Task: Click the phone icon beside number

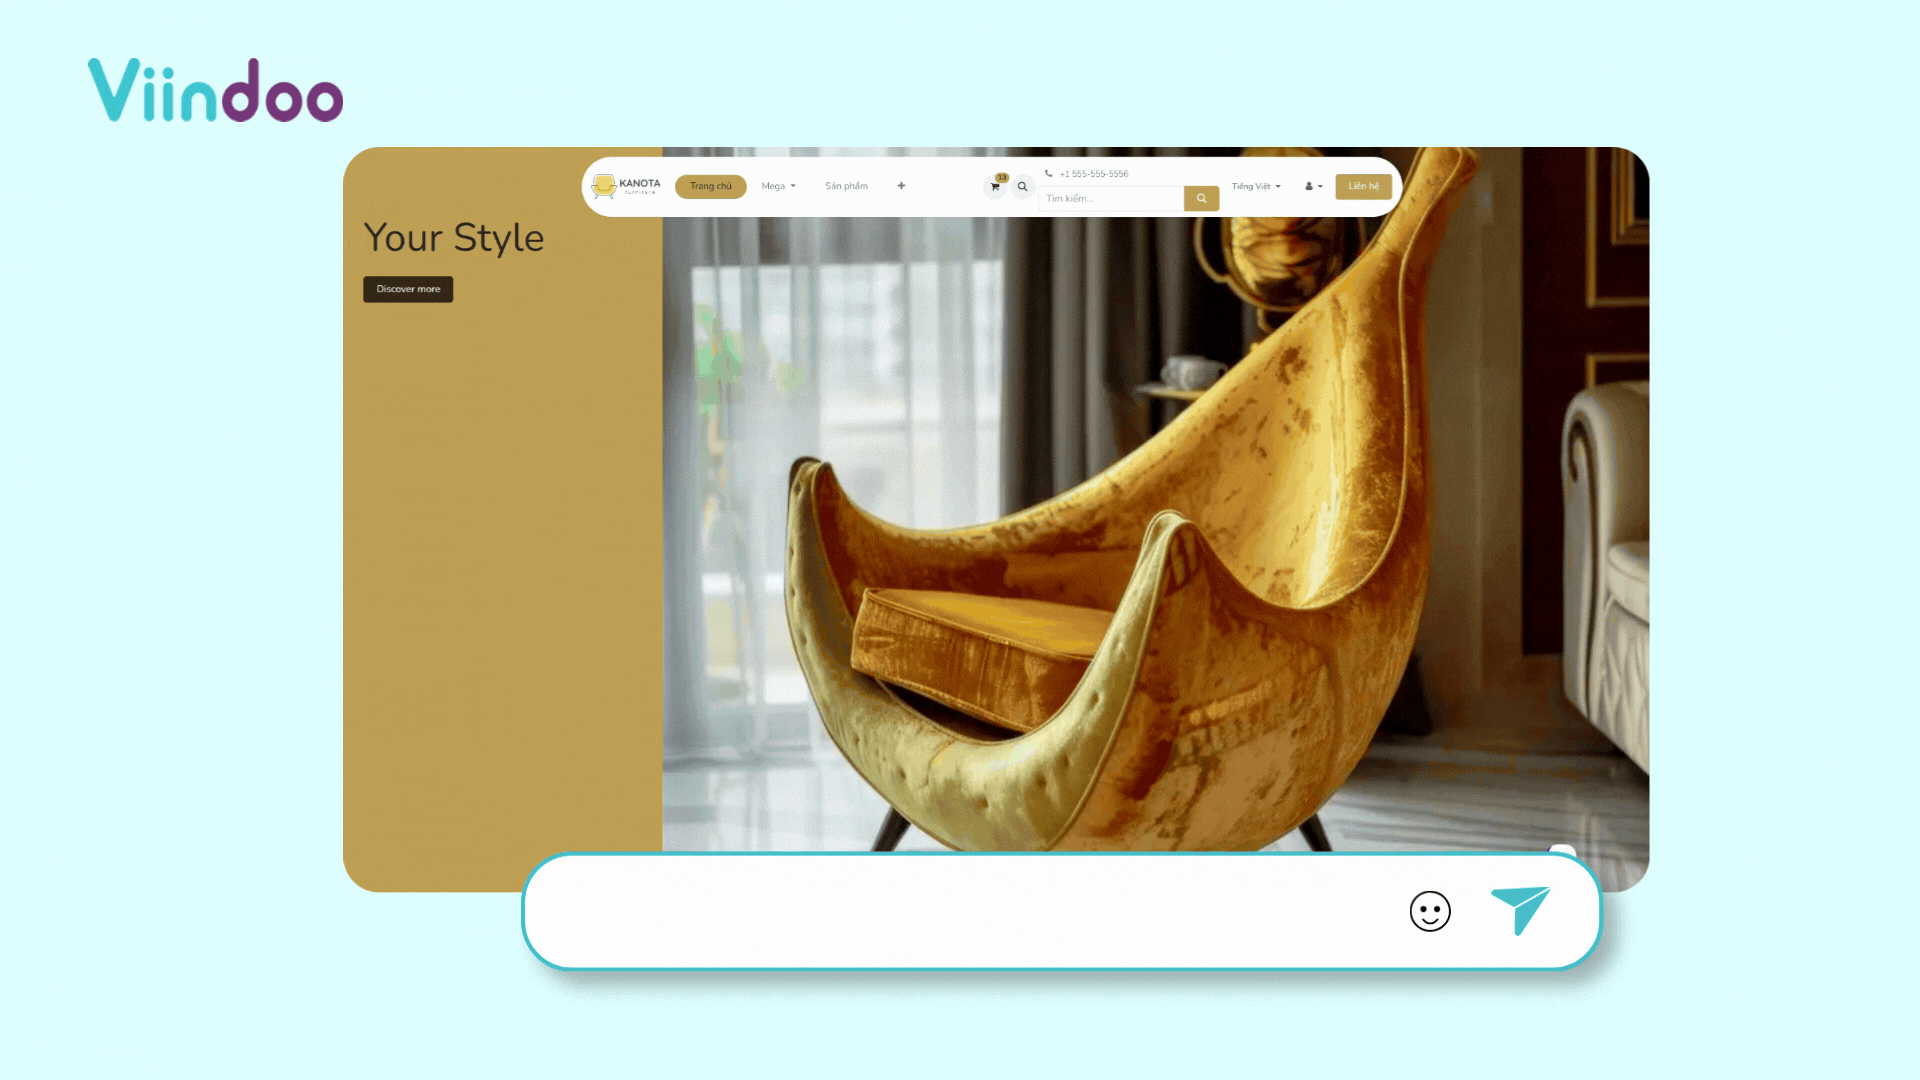Action: [1048, 173]
